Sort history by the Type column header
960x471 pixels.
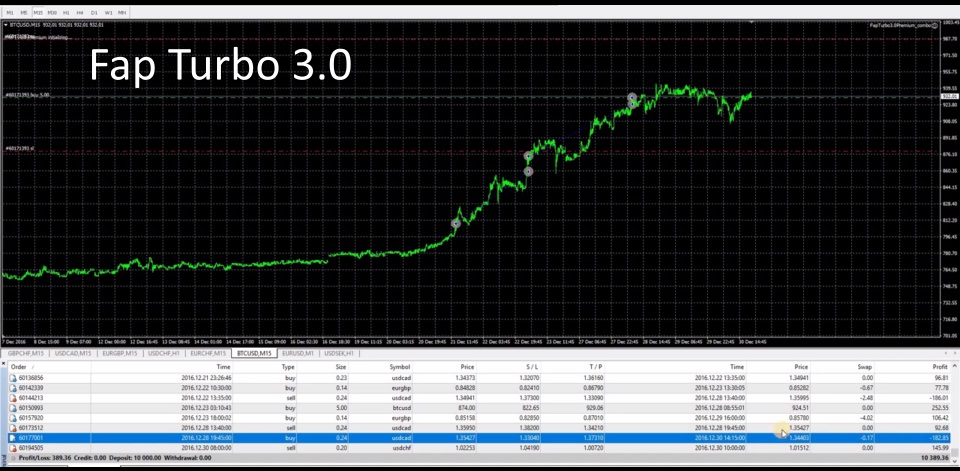click(x=288, y=367)
